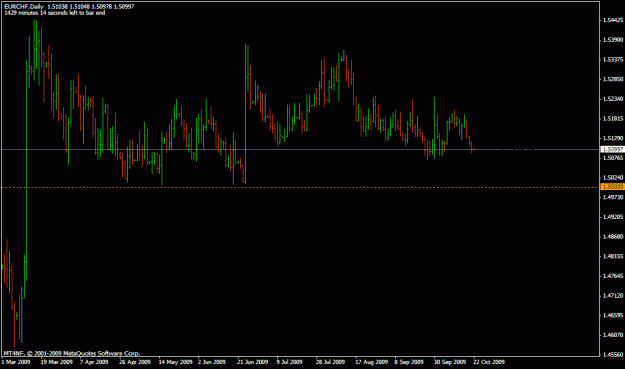Click the 30 Sep 2009 date label
625x369 pixels.
(x=450, y=362)
